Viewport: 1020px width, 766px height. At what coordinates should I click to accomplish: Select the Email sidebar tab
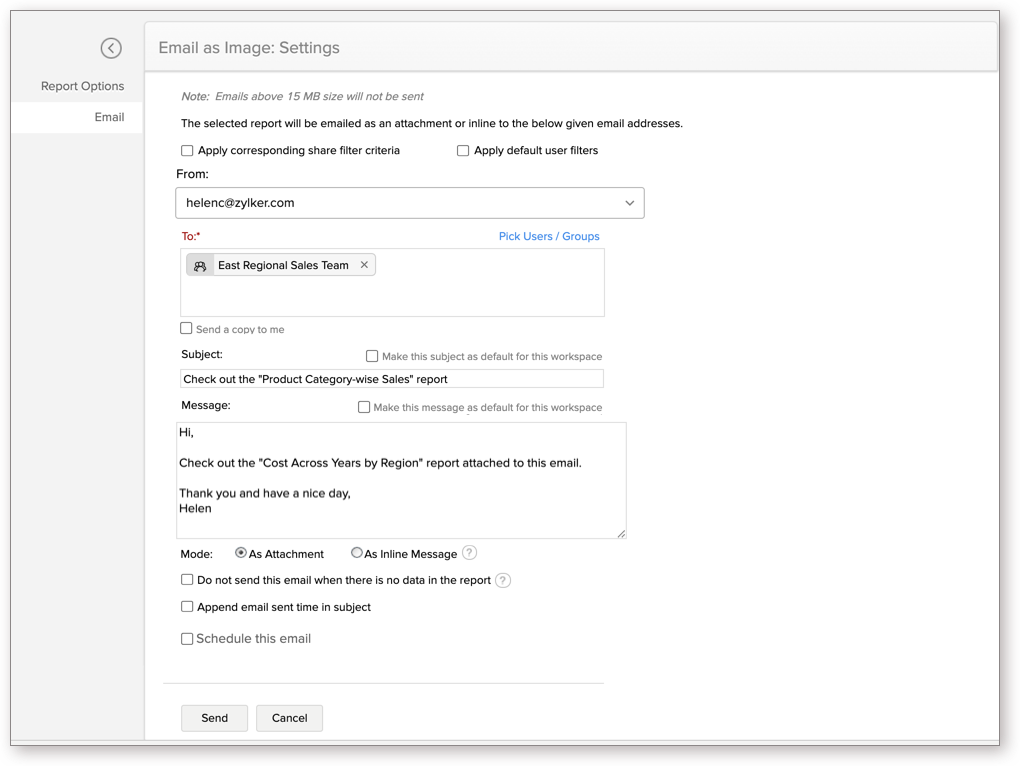(x=109, y=117)
